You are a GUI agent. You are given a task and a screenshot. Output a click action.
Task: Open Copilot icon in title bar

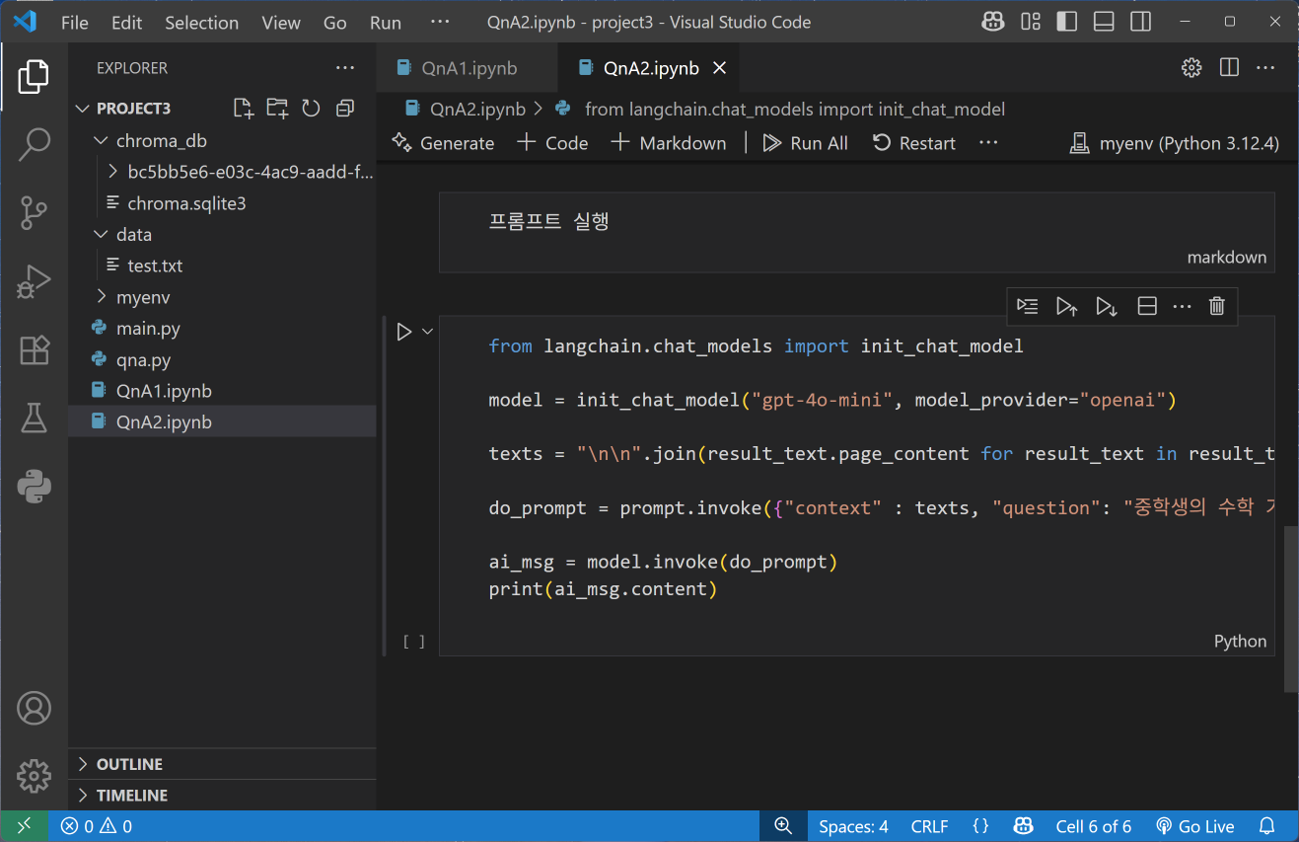click(993, 22)
